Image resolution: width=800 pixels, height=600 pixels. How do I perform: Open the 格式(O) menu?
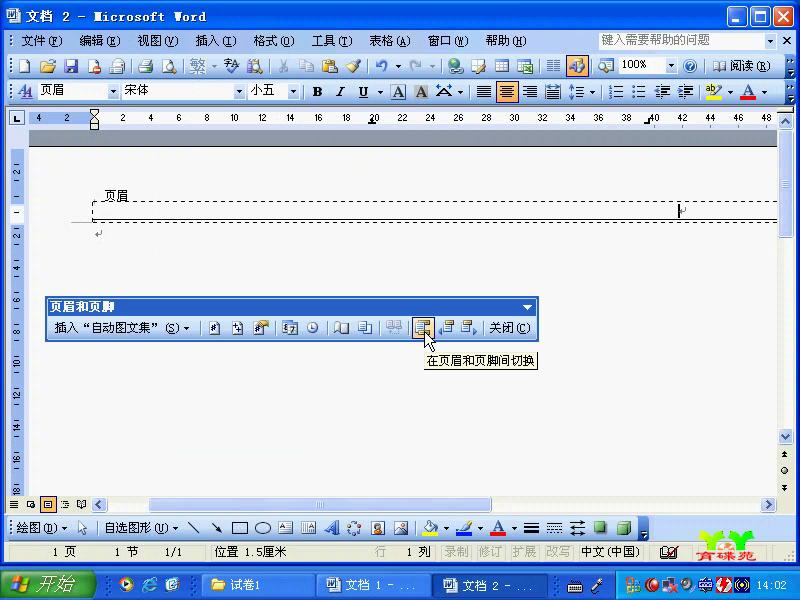[274, 41]
